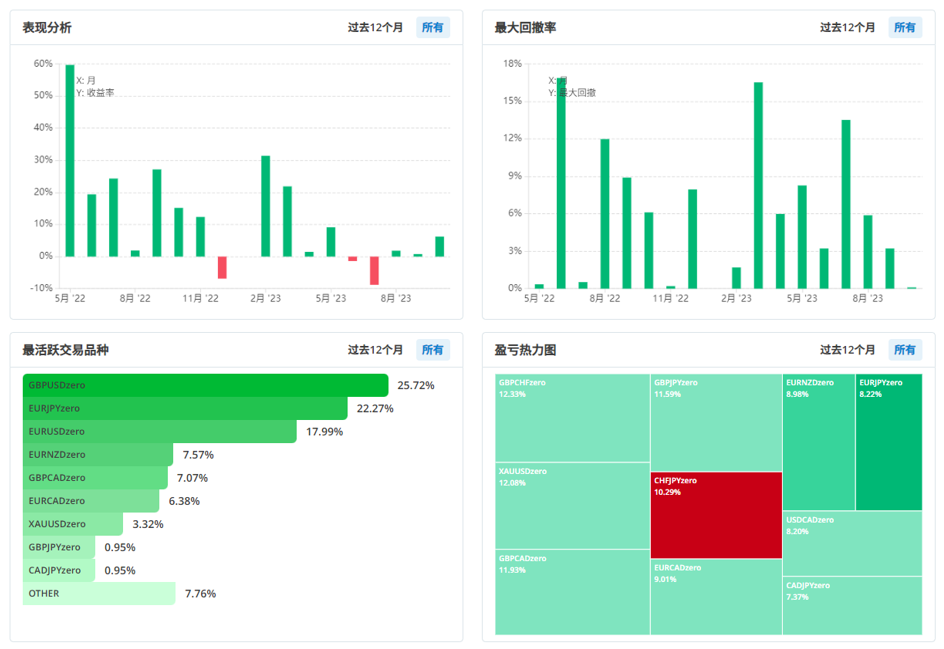Select the GBPCHFzero heatmap tile

pyautogui.click(x=572, y=418)
